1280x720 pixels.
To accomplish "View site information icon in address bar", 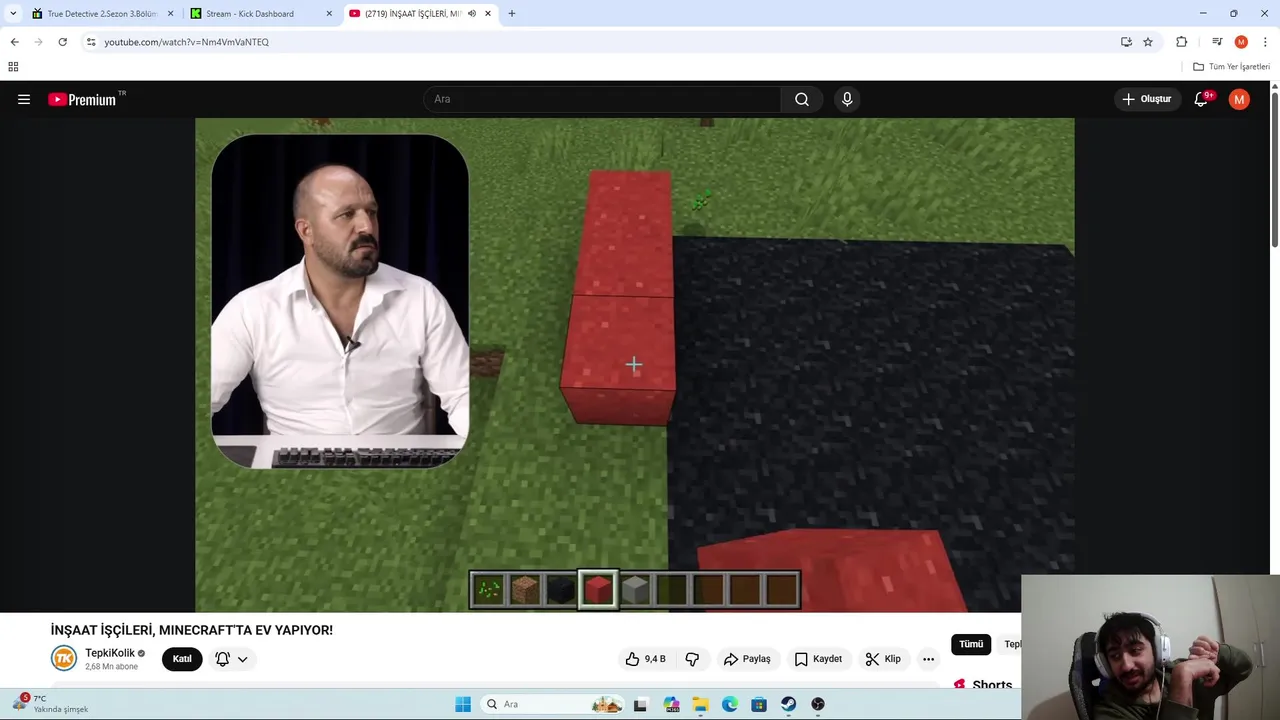I will (91, 42).
